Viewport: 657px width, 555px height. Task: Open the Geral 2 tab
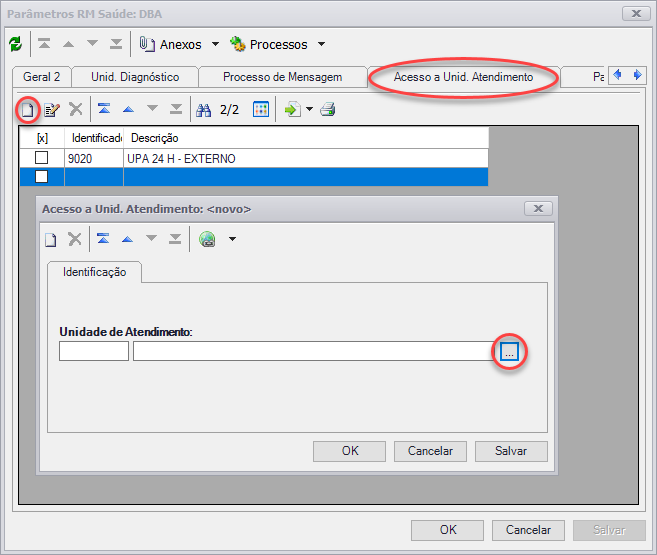(x=41, y=77)
